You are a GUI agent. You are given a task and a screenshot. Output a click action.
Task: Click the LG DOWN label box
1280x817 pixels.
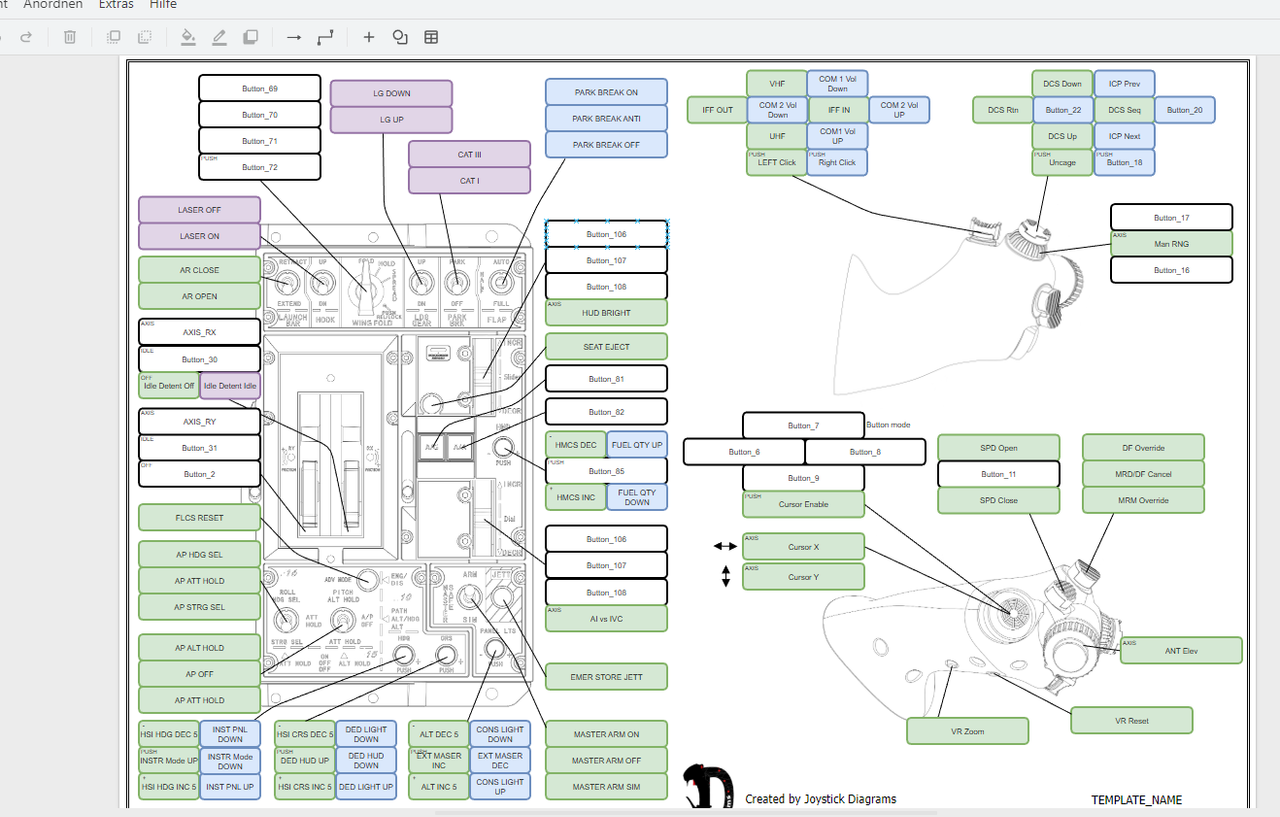[x=392, y=93]
